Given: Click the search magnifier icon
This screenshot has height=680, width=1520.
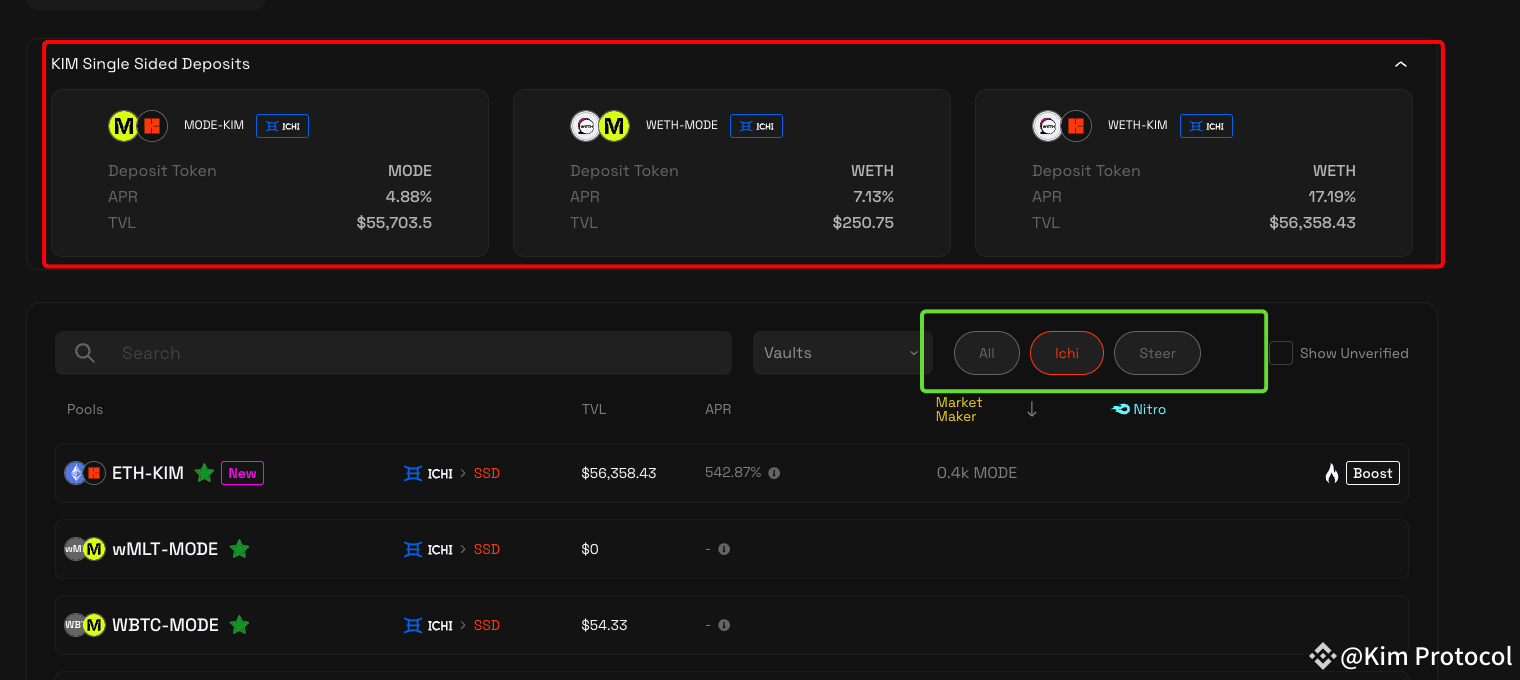Looking at the screenshot, I should (85, 353).
